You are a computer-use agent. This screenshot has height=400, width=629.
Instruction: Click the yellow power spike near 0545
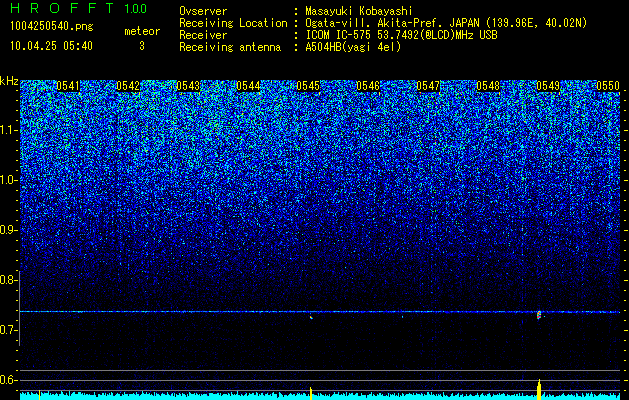tap(311, 393)
